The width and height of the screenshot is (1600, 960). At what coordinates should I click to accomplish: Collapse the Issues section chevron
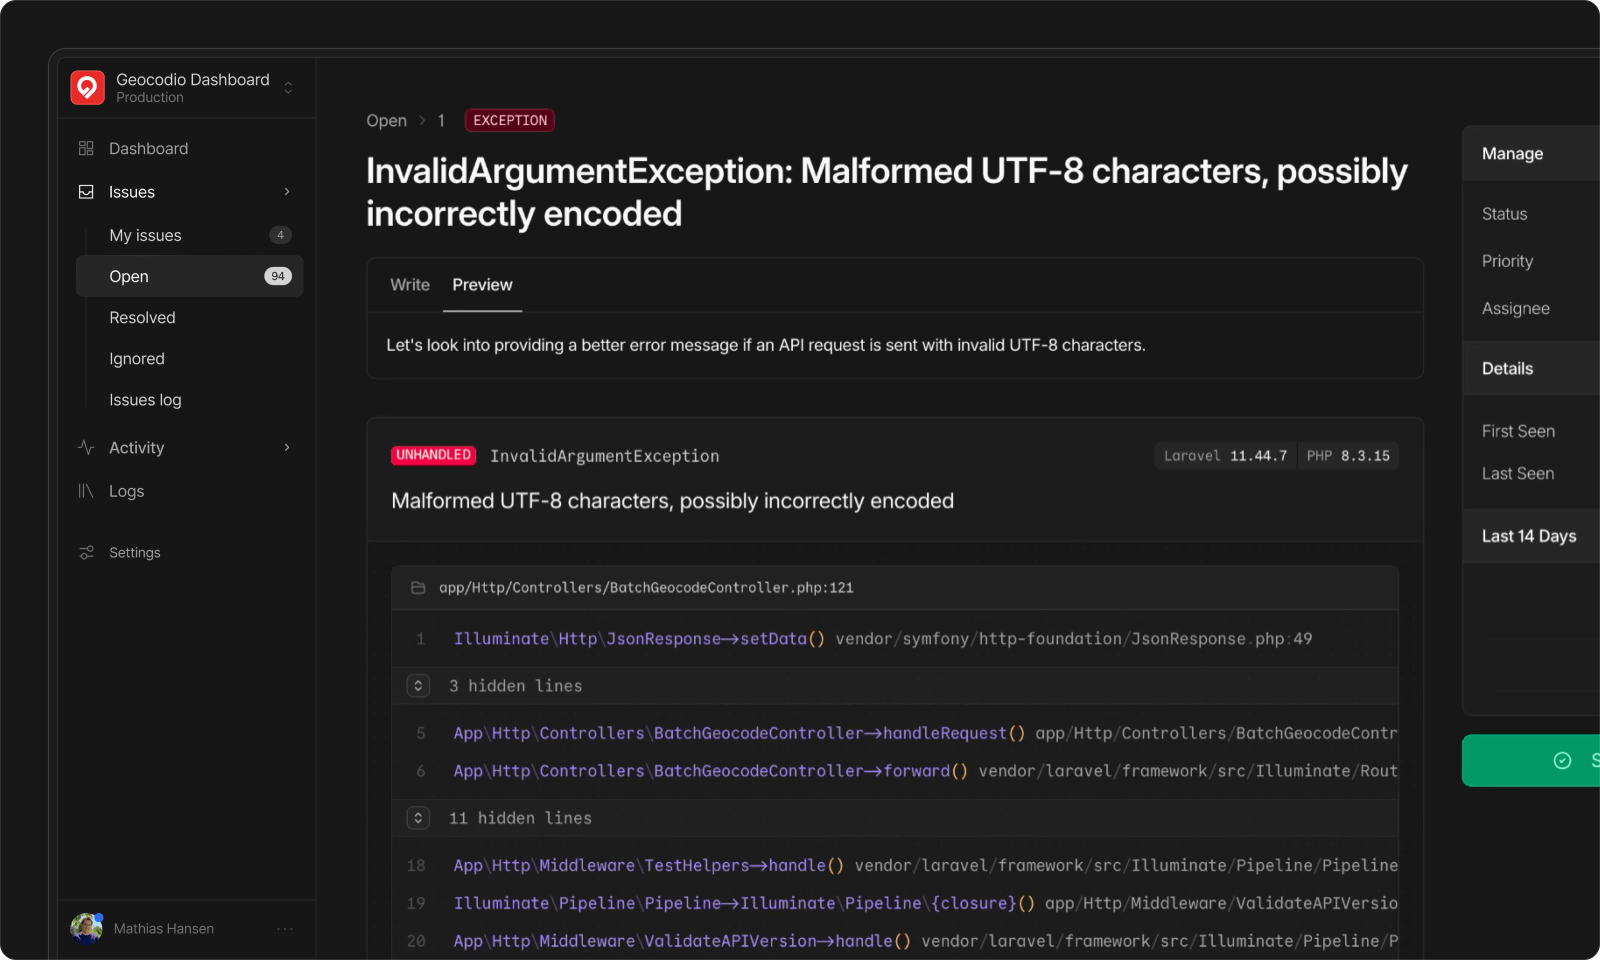click(287, 192)
